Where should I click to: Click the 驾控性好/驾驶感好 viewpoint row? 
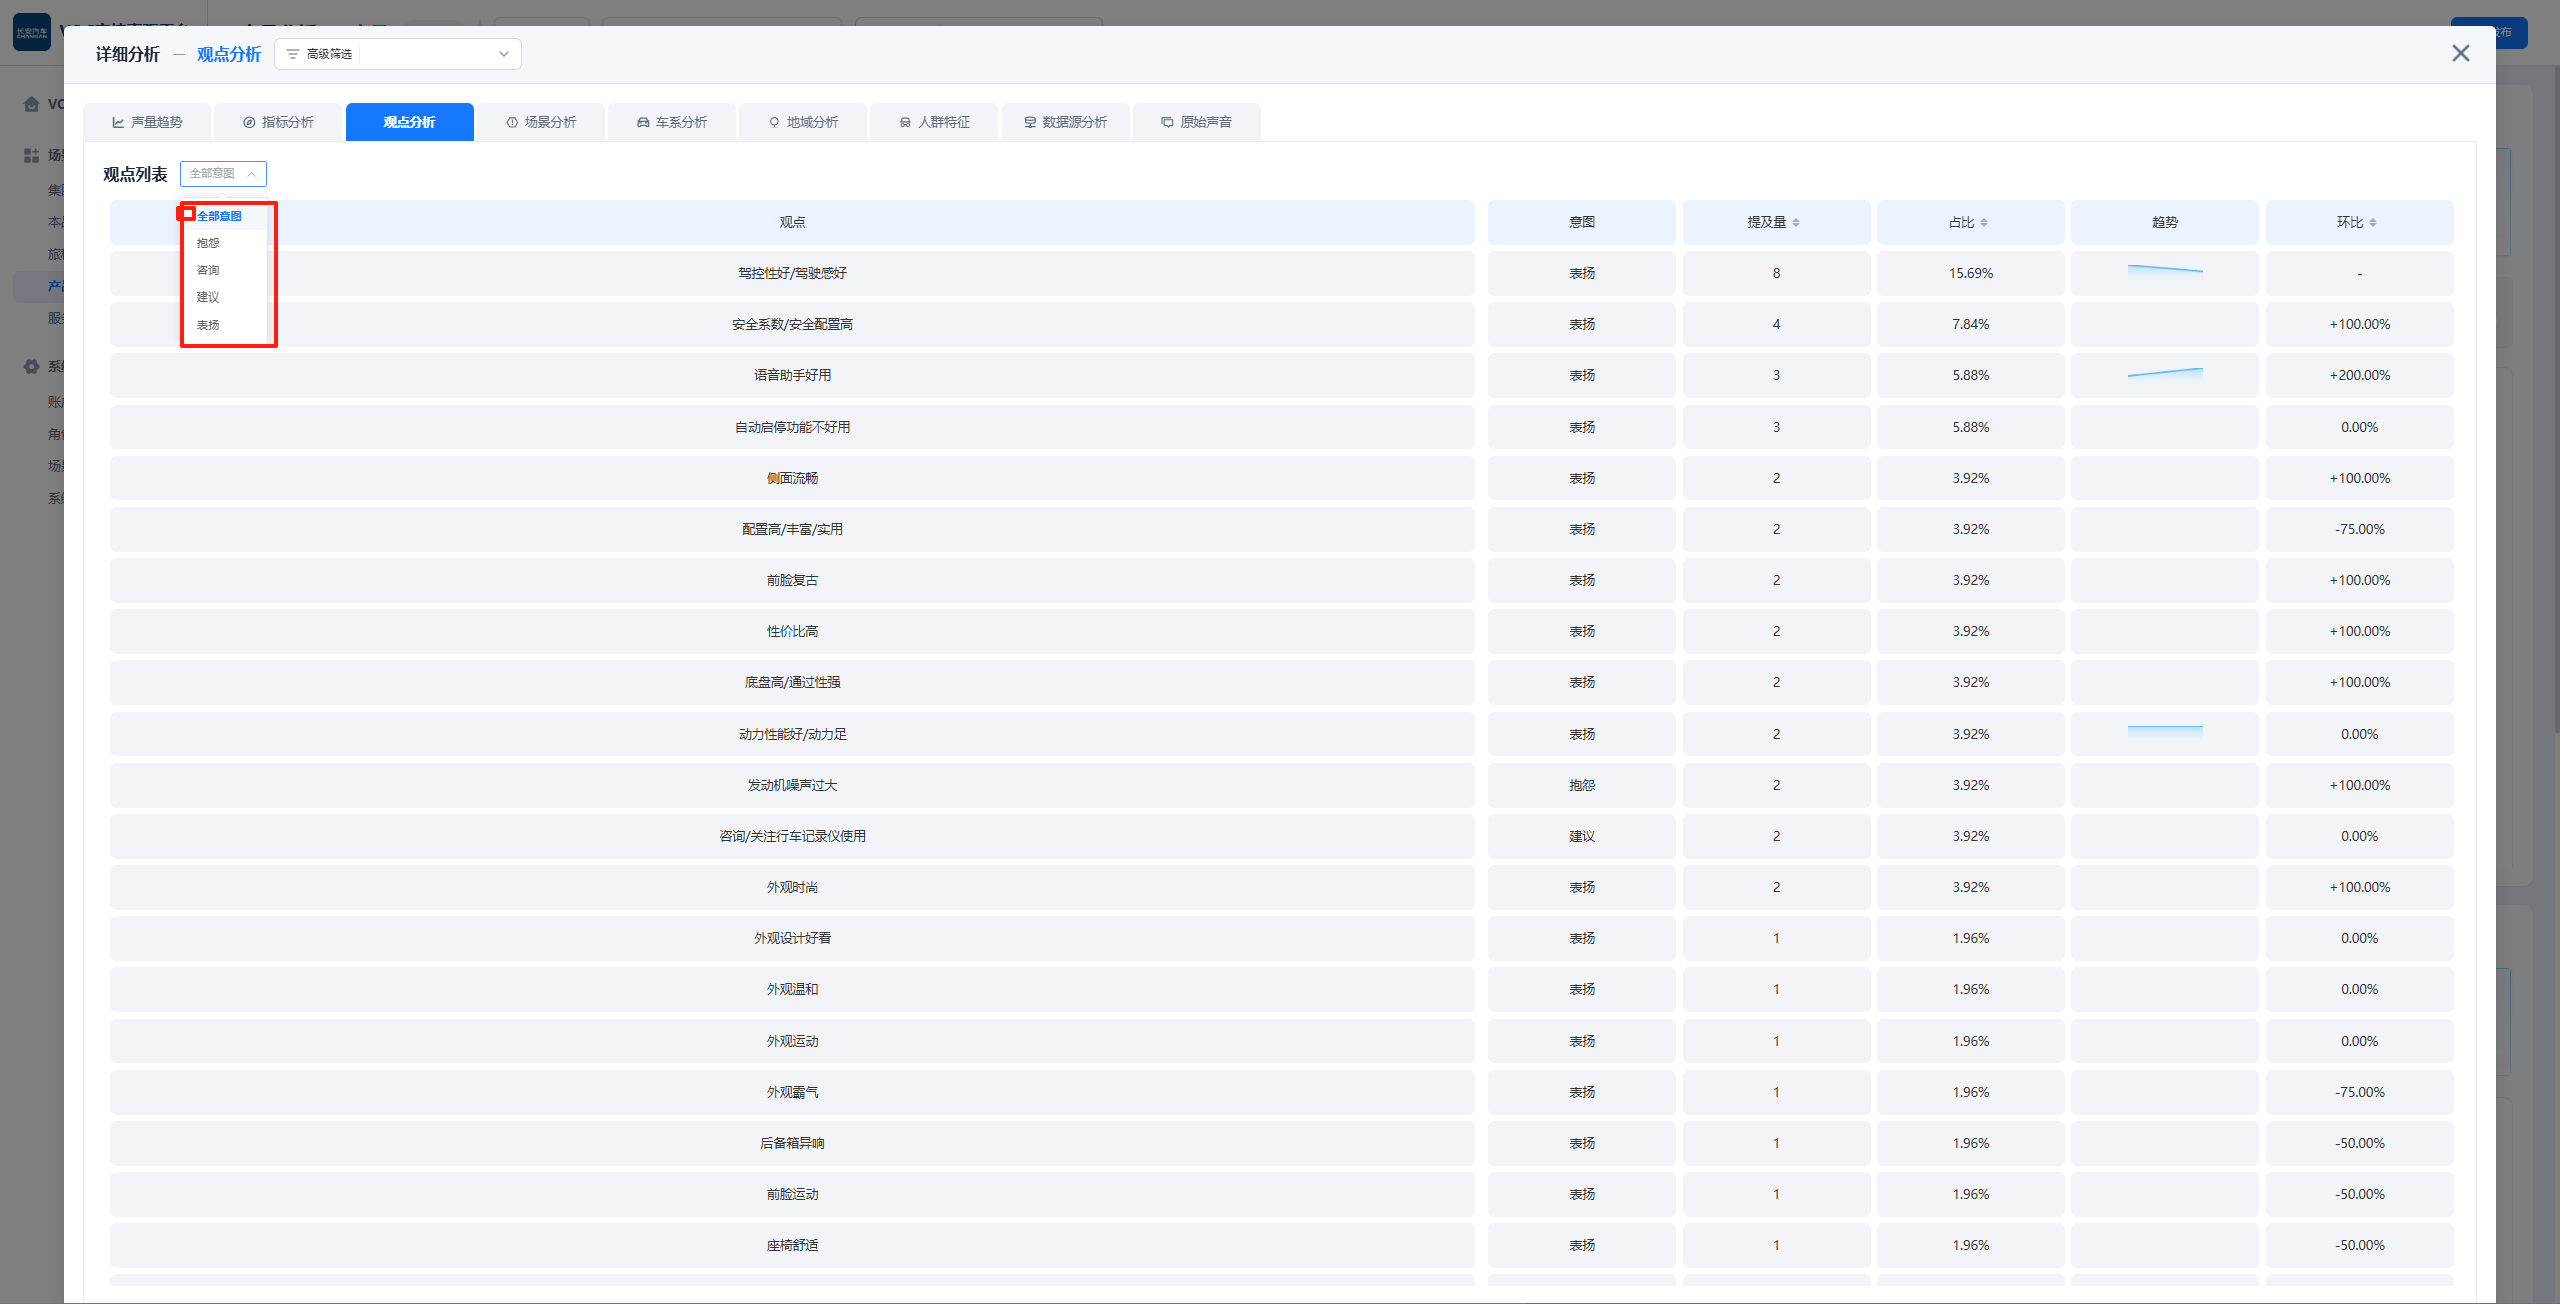coord(792,273)
